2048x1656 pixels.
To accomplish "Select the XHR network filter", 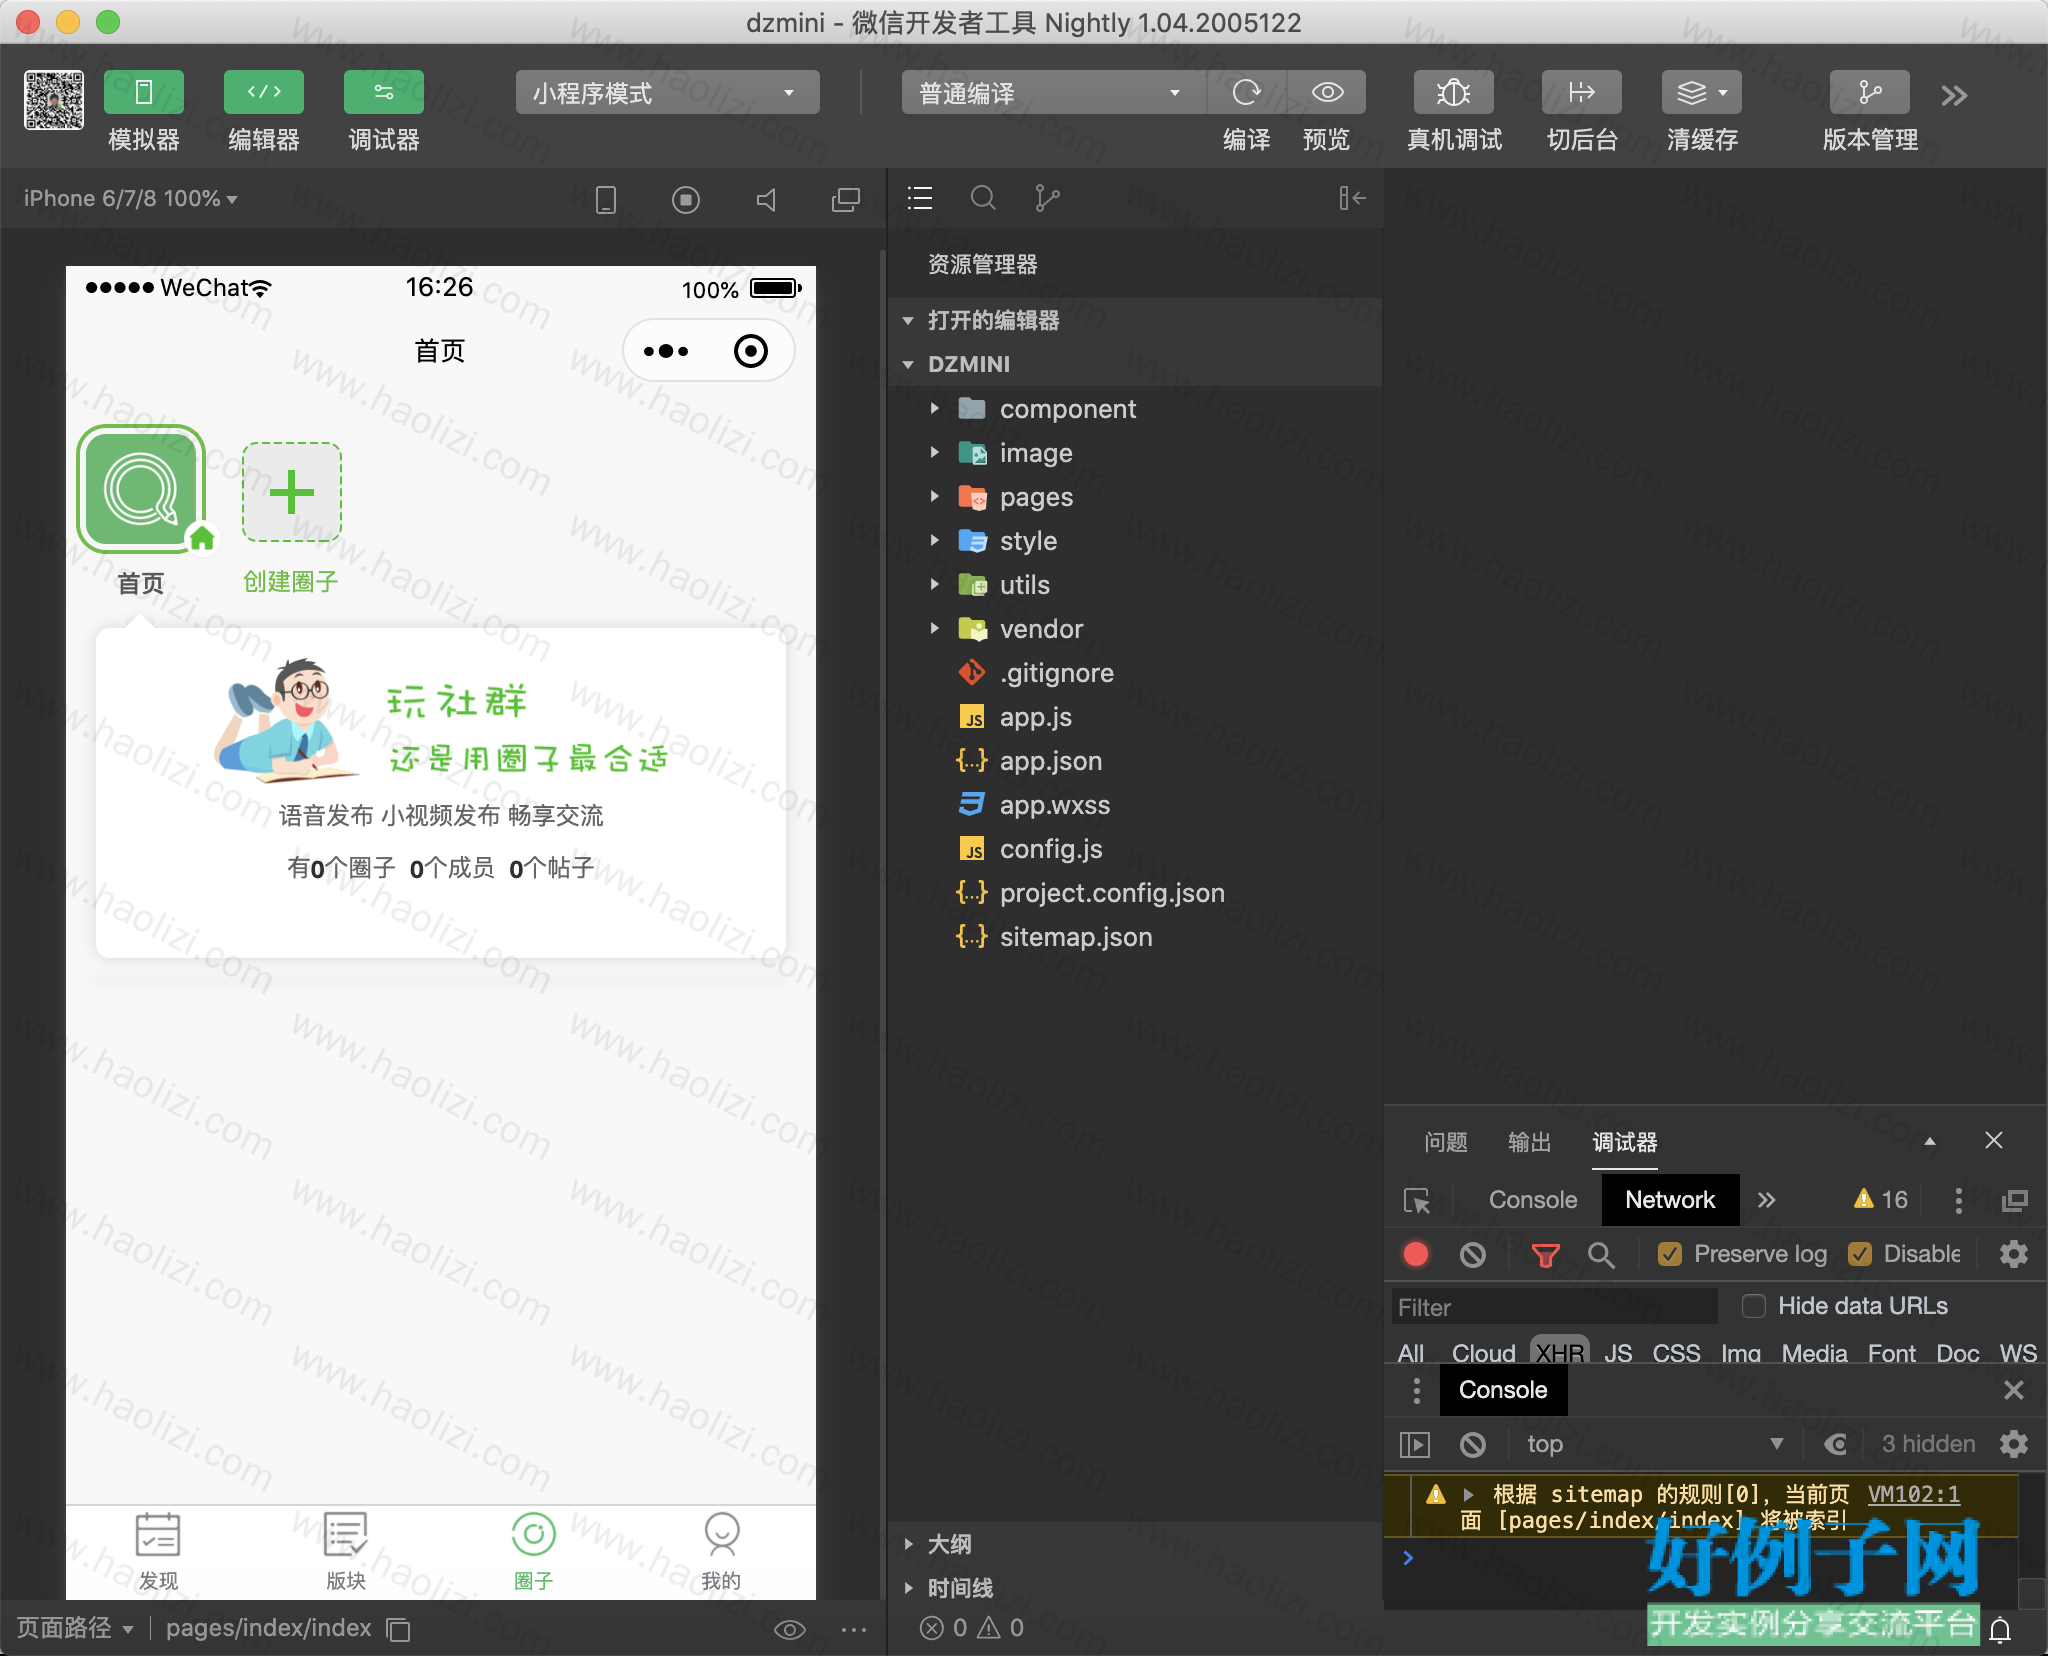I will click(x=1560, y=1352).
